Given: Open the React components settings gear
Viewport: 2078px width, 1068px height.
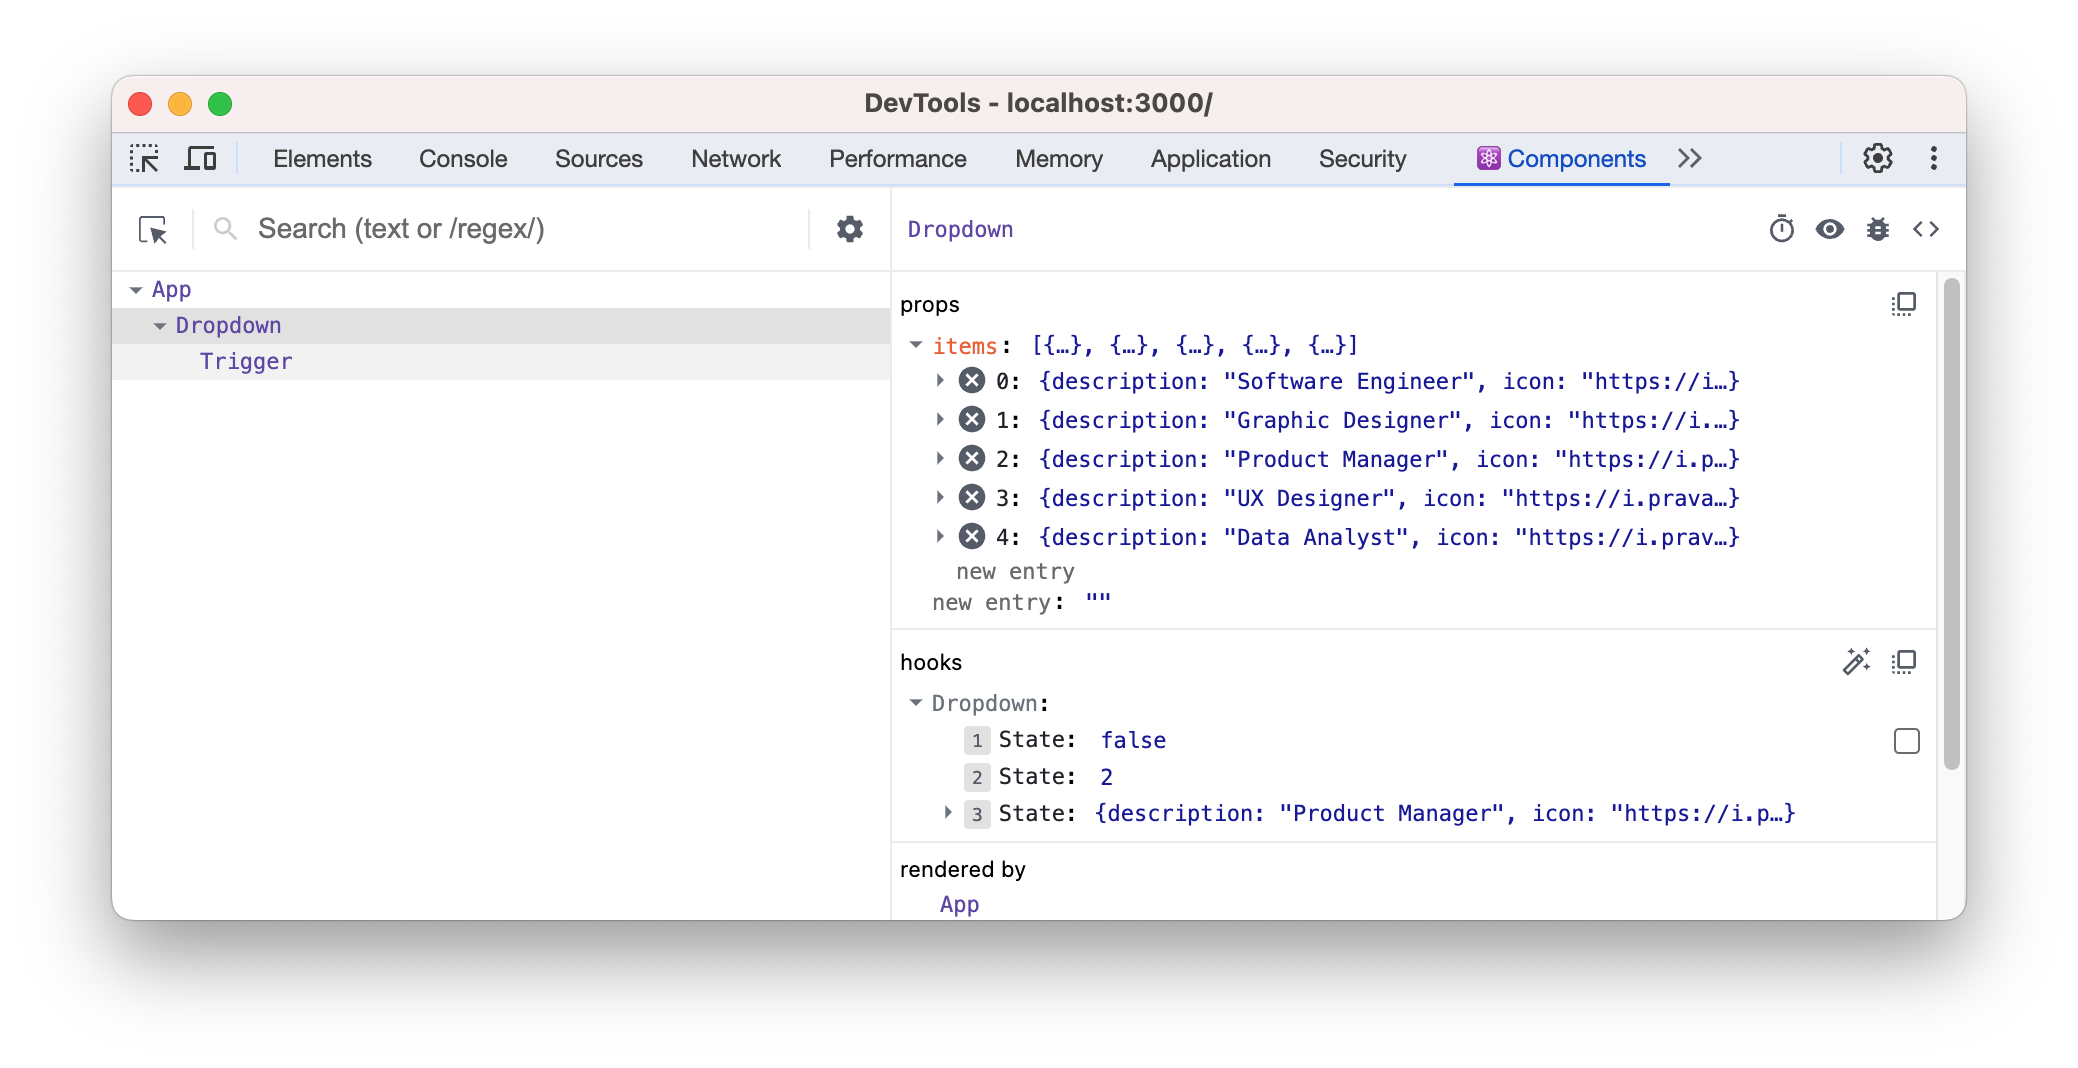Looking at the screenshot, I should click(849, 230).
